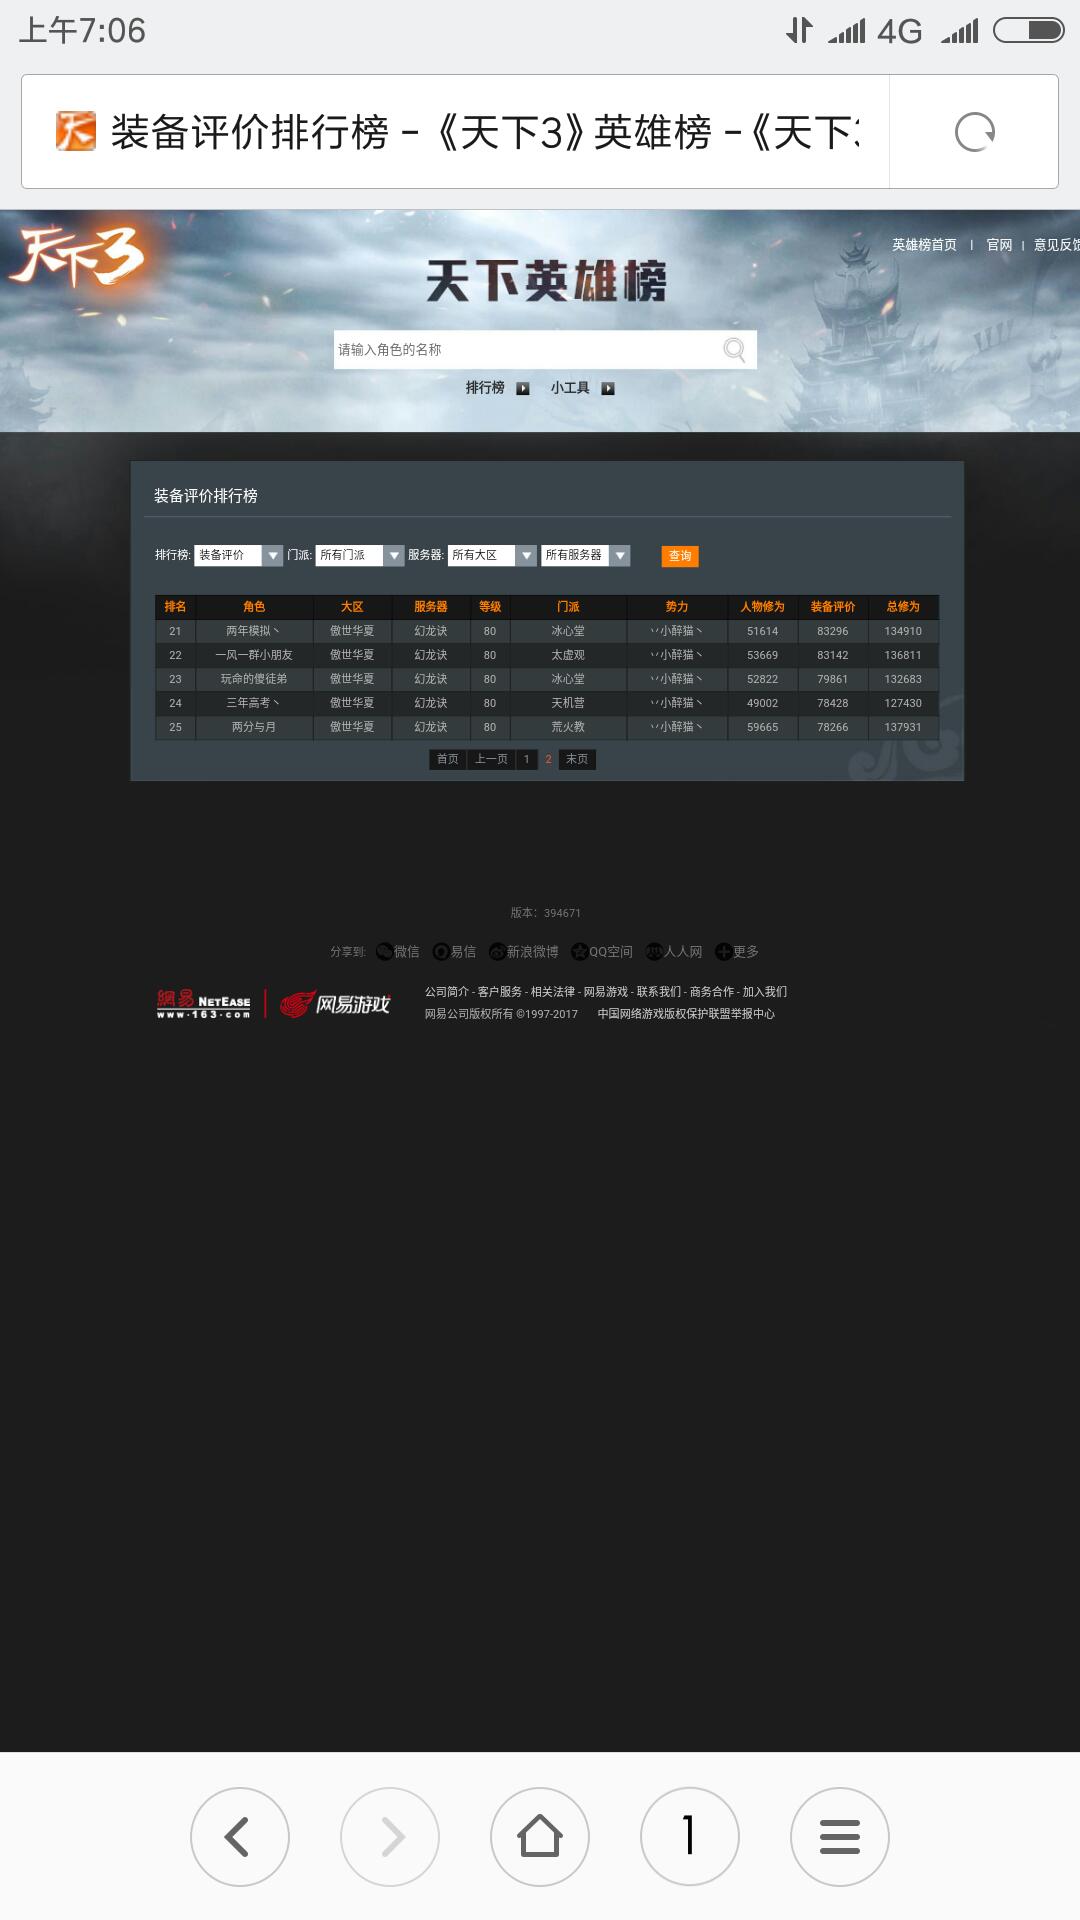Open character 玩命的傻徒弟
The width and height of the screenshot is (1080, 1920).
[254, 679]
